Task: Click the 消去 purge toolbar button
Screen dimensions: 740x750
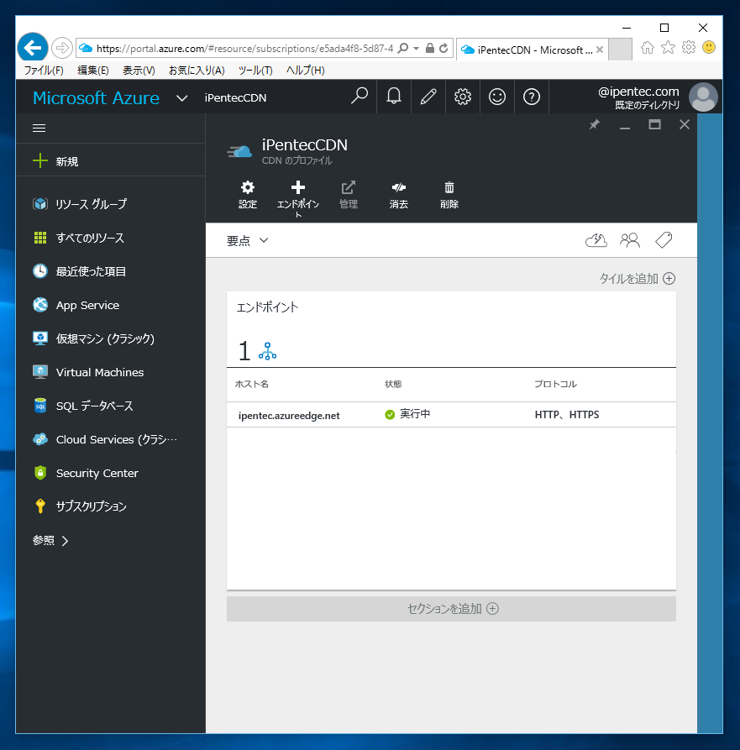Action: pos(398,195)
